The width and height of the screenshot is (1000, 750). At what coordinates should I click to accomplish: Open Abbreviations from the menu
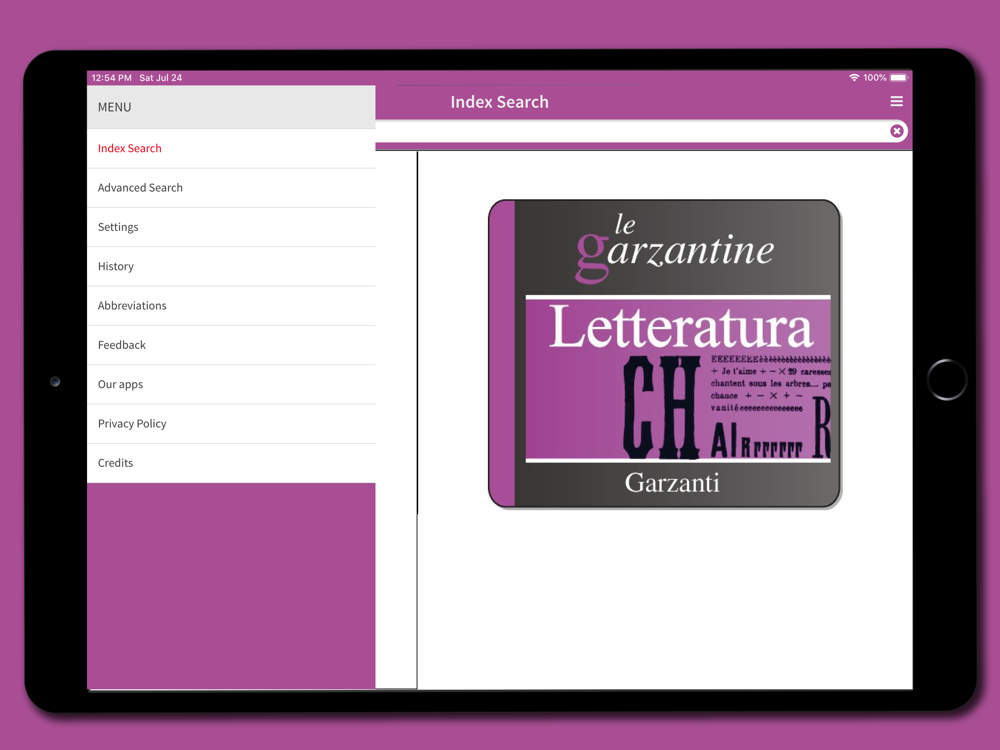tap(231, 306)
